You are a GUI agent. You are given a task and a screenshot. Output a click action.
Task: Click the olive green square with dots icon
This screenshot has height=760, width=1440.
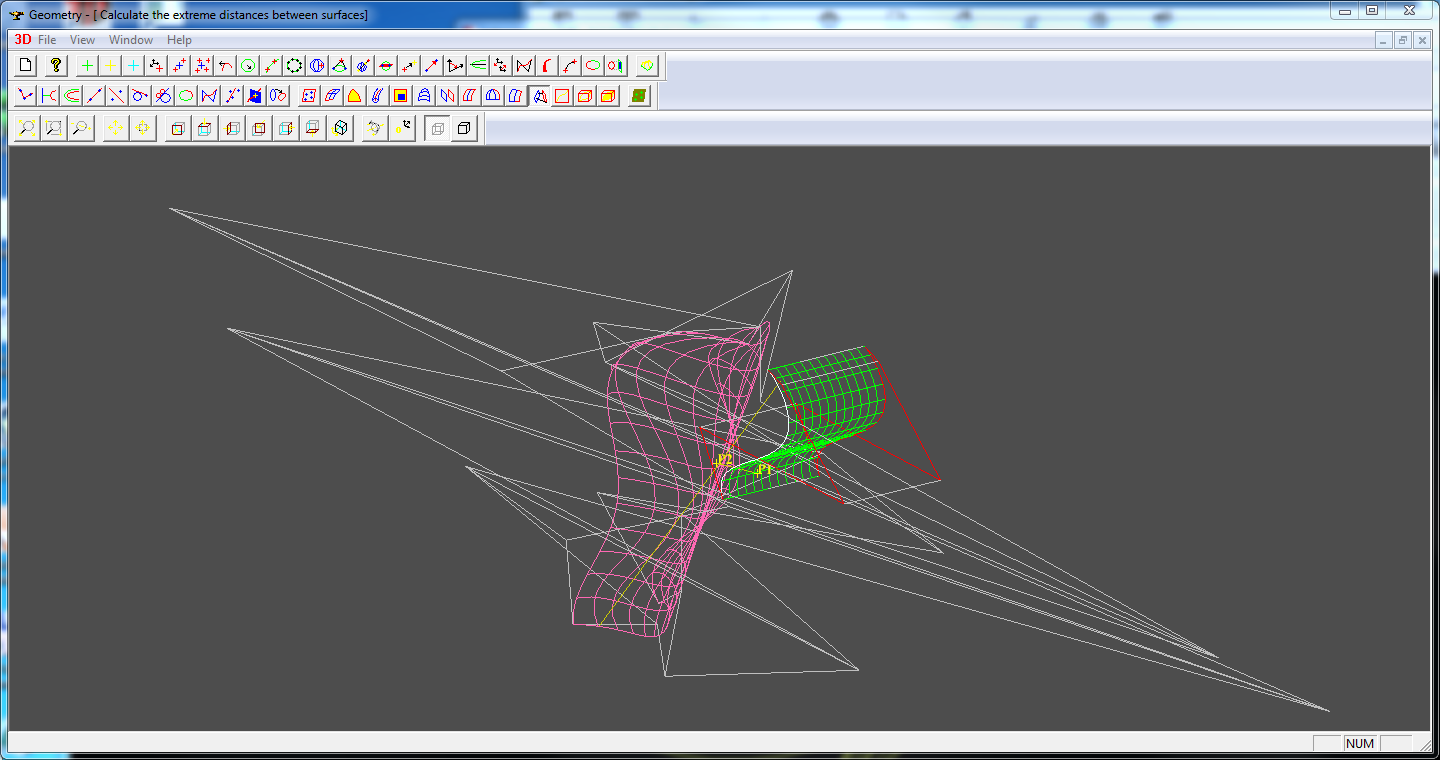pos(639,96)
